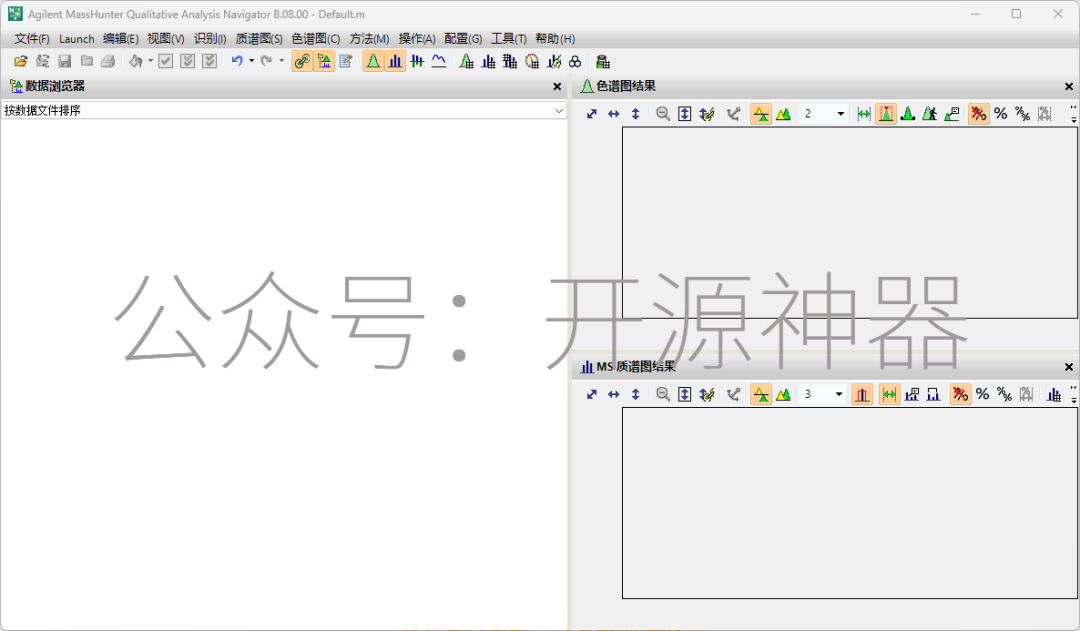Autoscale both axes in chromatogram toolbar
Screen dimensions: 1080x631
[x=592, y=114]
